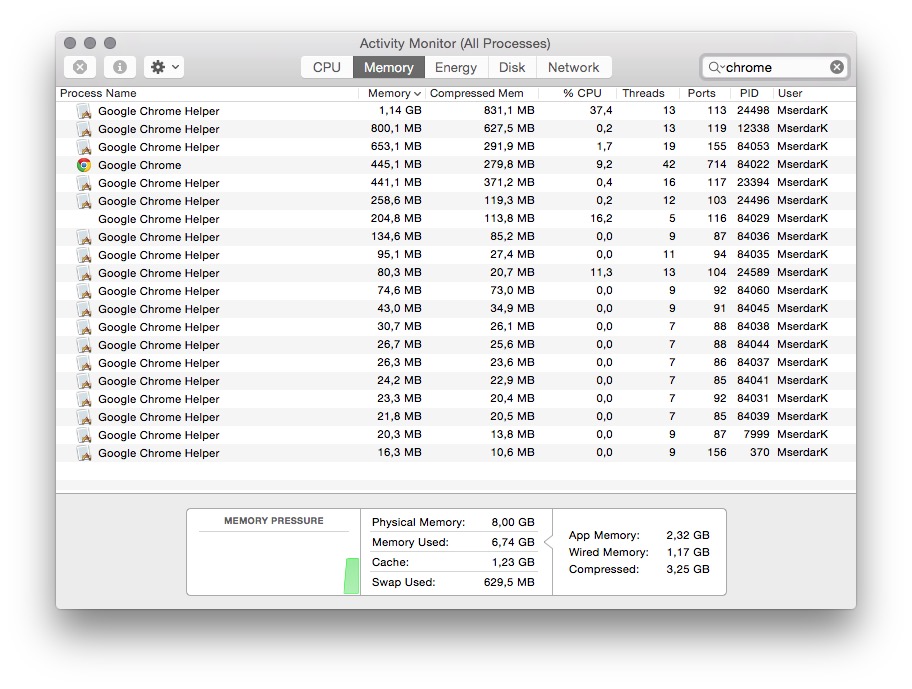
Task: Click the helper icon for PID 7999
Action: point(84,435)
